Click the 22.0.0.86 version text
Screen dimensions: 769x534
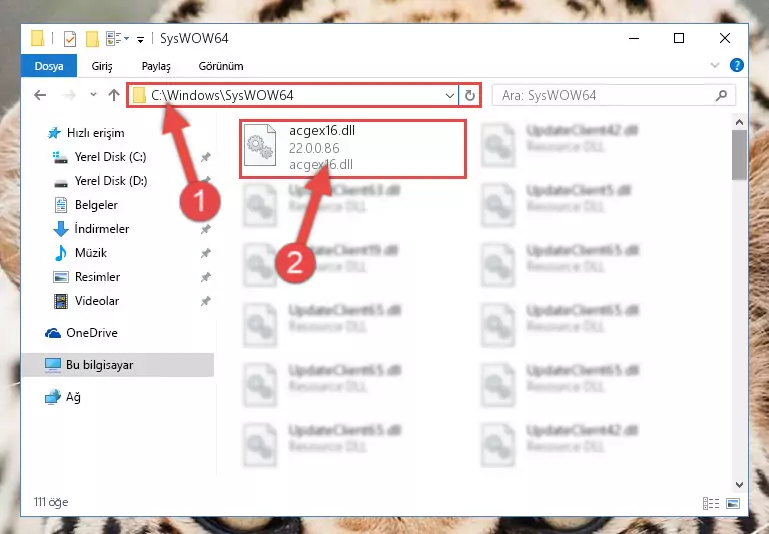314,148
